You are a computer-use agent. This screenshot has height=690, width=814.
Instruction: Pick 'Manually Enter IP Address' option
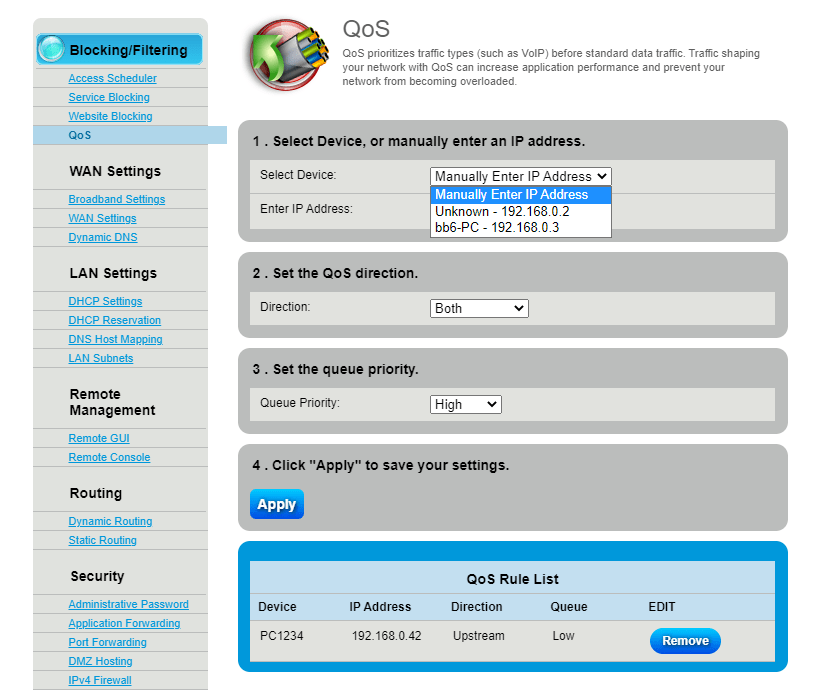(512, 195)
